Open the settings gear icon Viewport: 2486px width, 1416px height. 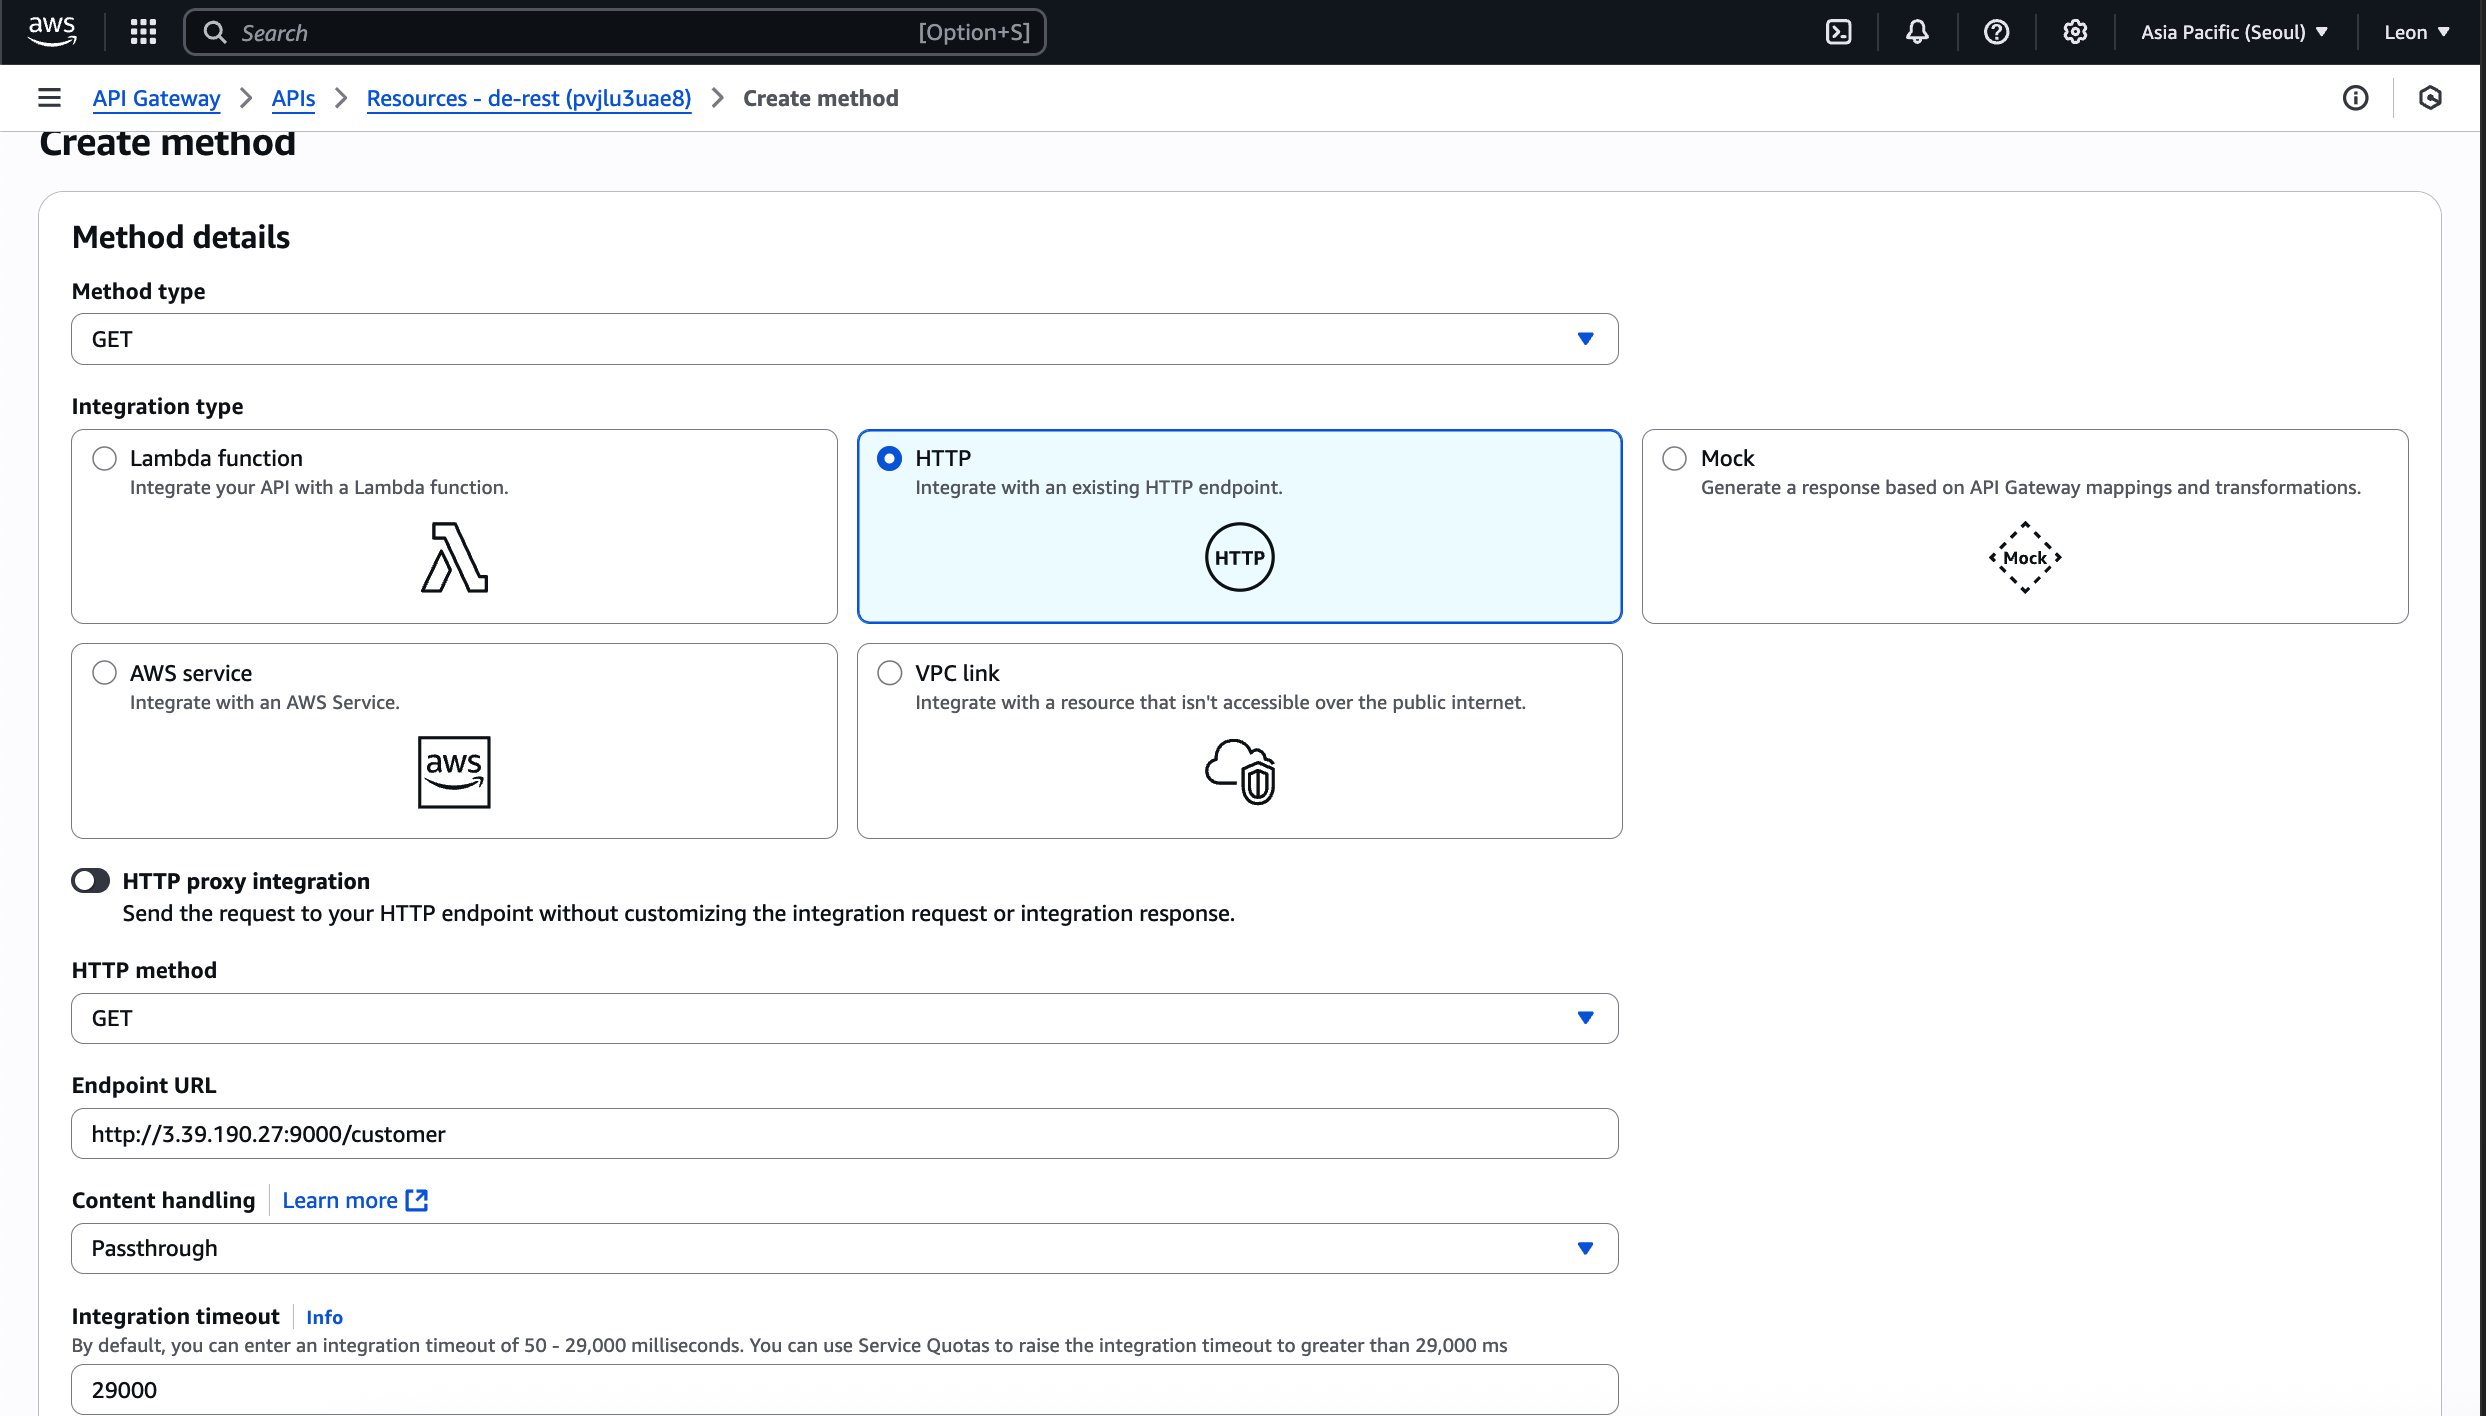[2075, 32]
